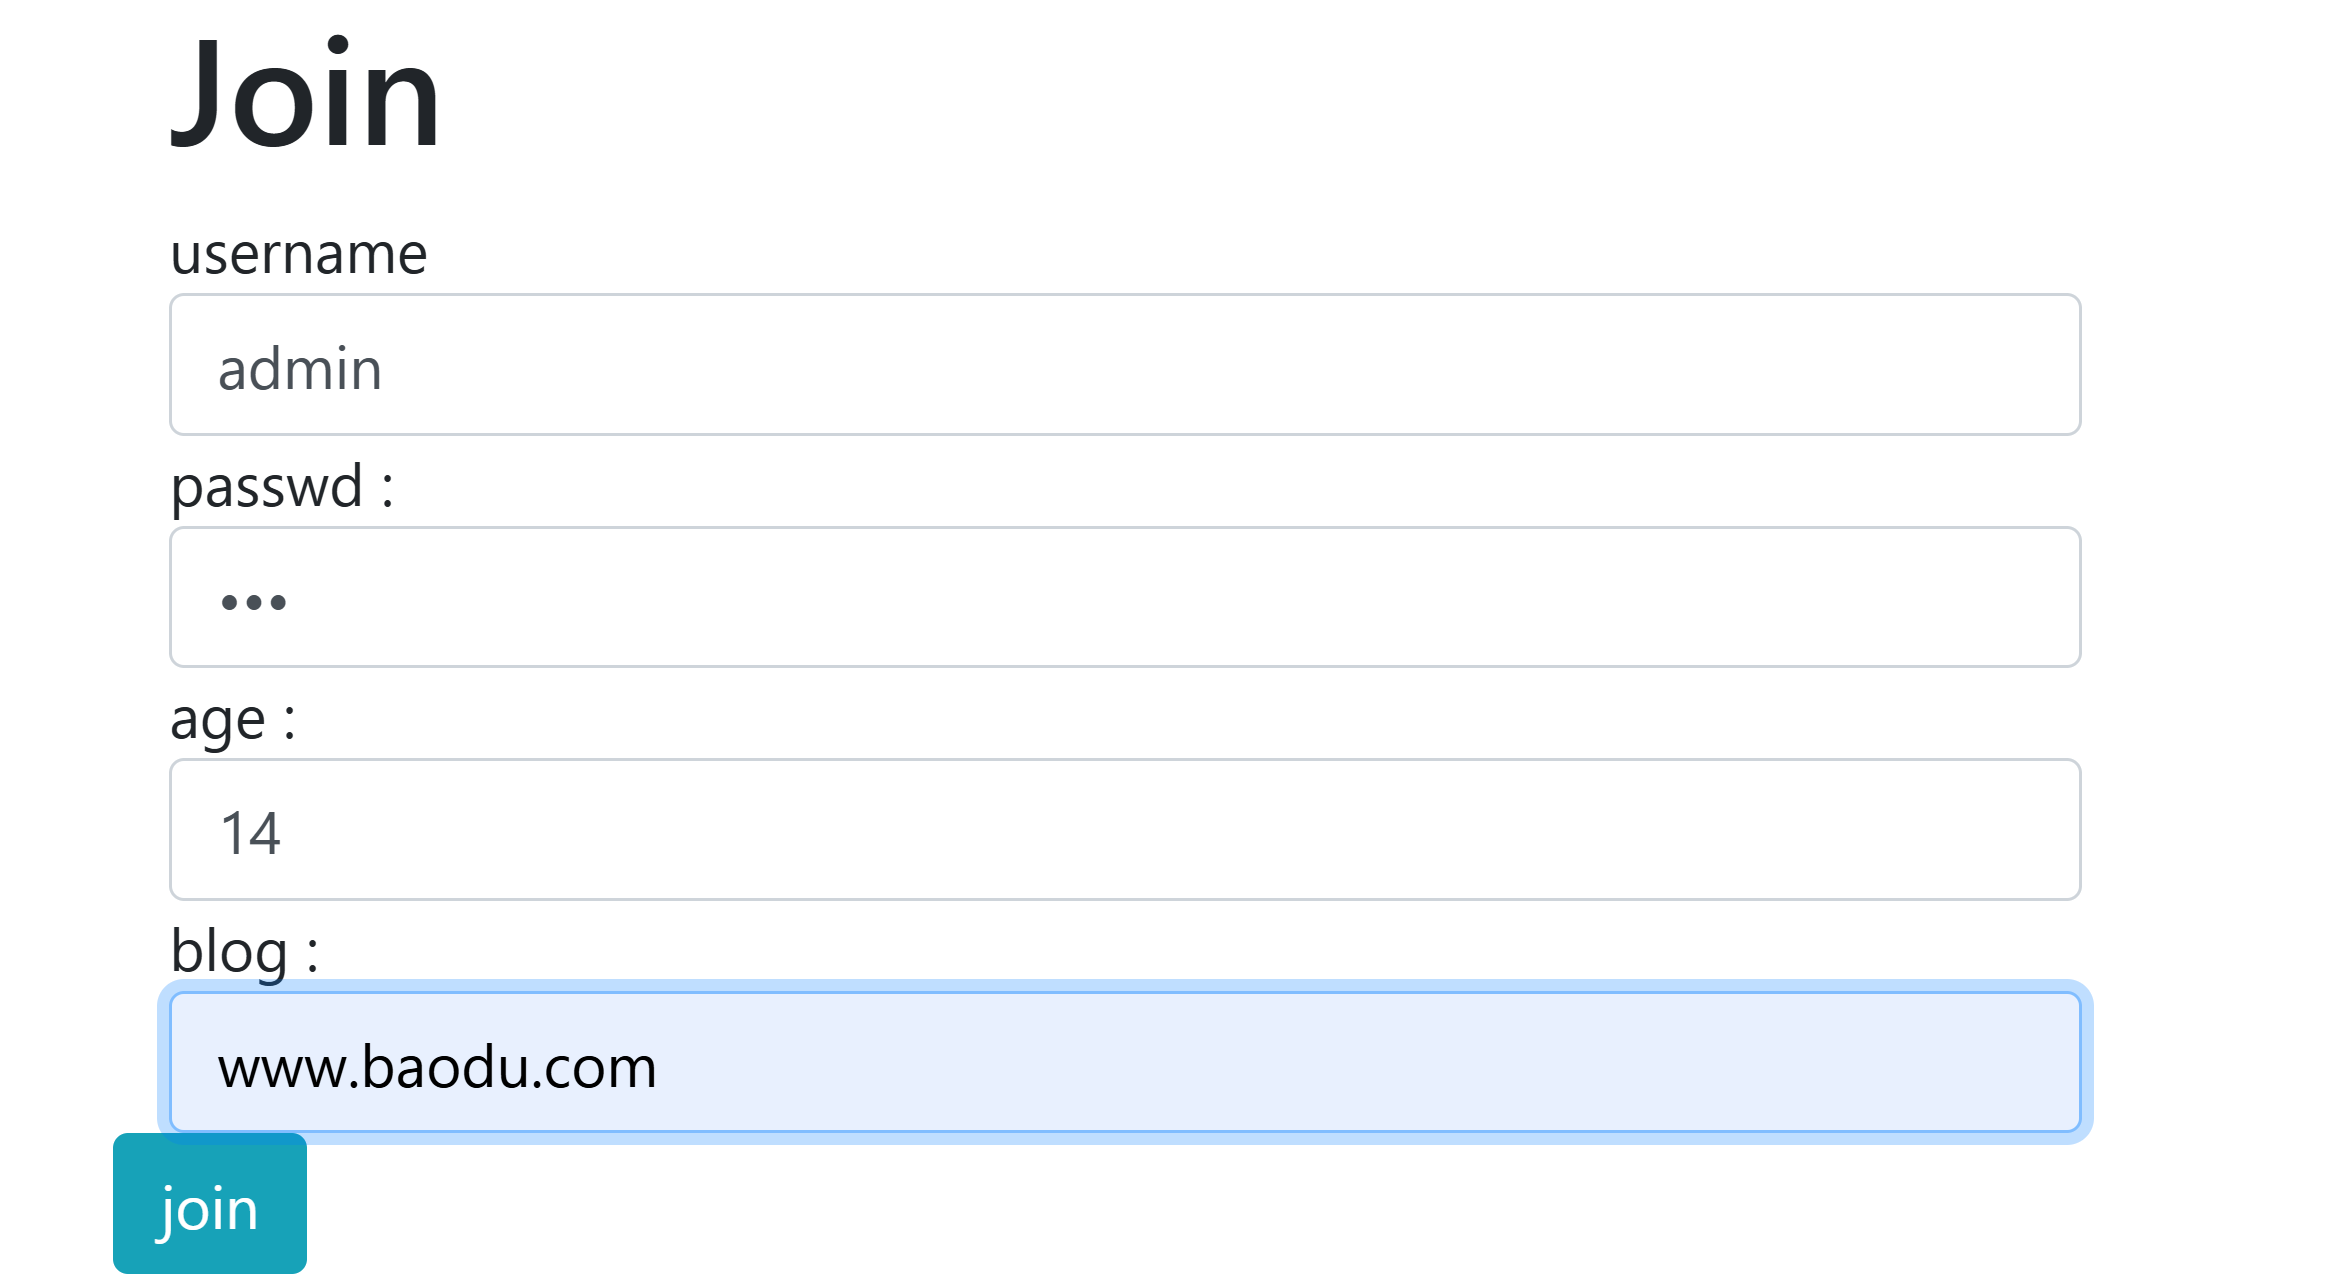Screen dimensions: 2331x1282
Task: Click the word "join" on the button
Action: click(x=209, y=1209)
